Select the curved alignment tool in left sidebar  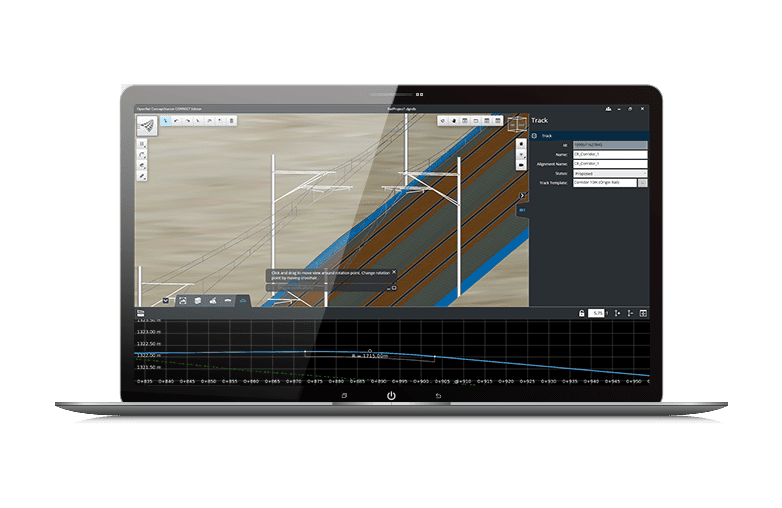tap(142, 155)
